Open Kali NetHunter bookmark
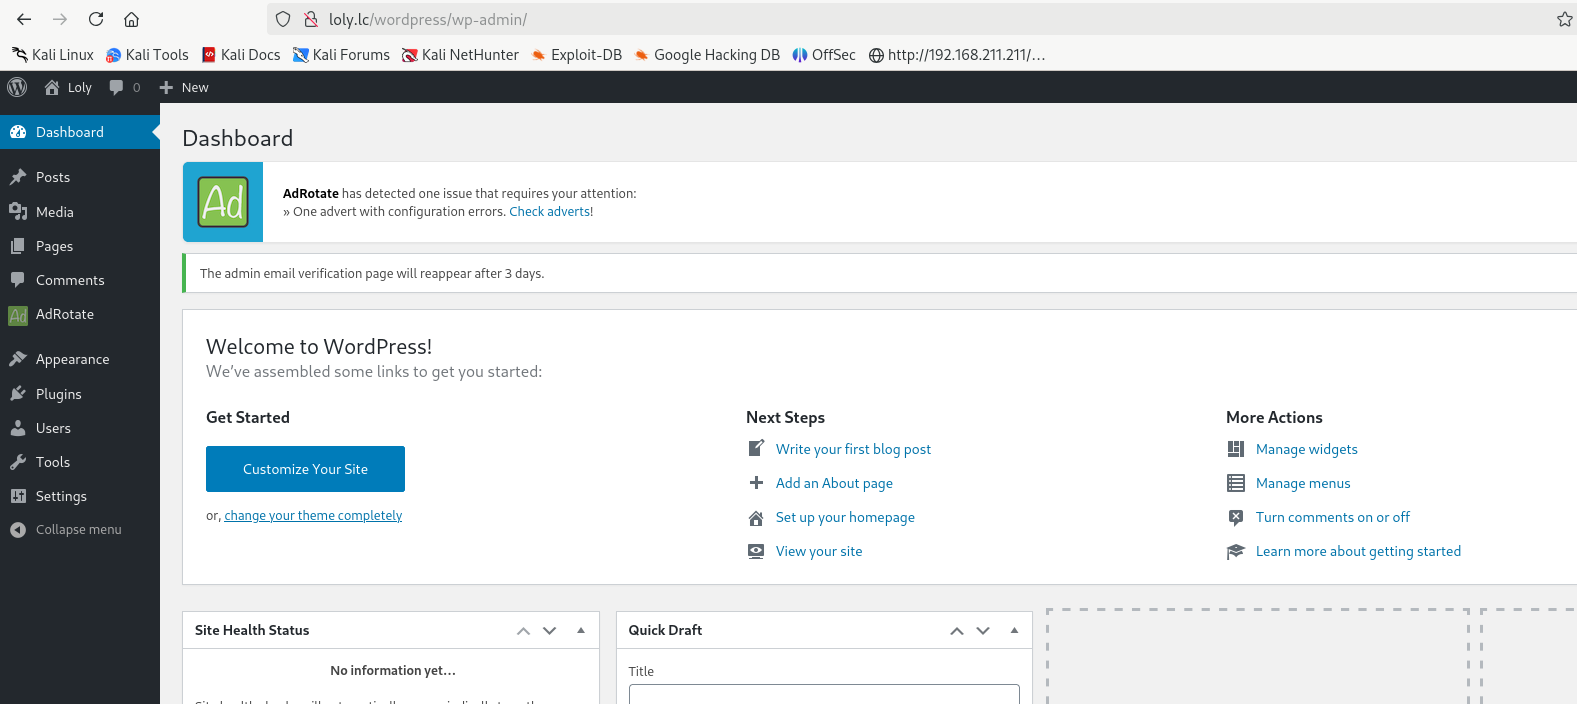The width and height of the screenshot is (1577, 704). point(460,55)
